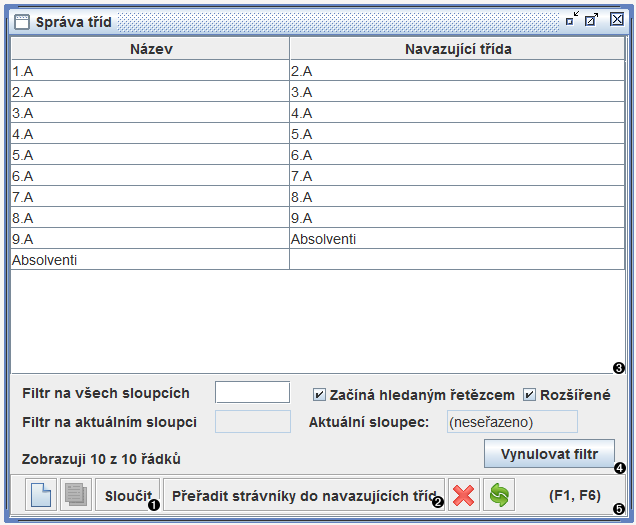Click the green refresh arrows icon
This screenshot has width=636, height=525.
click(499, 495)
